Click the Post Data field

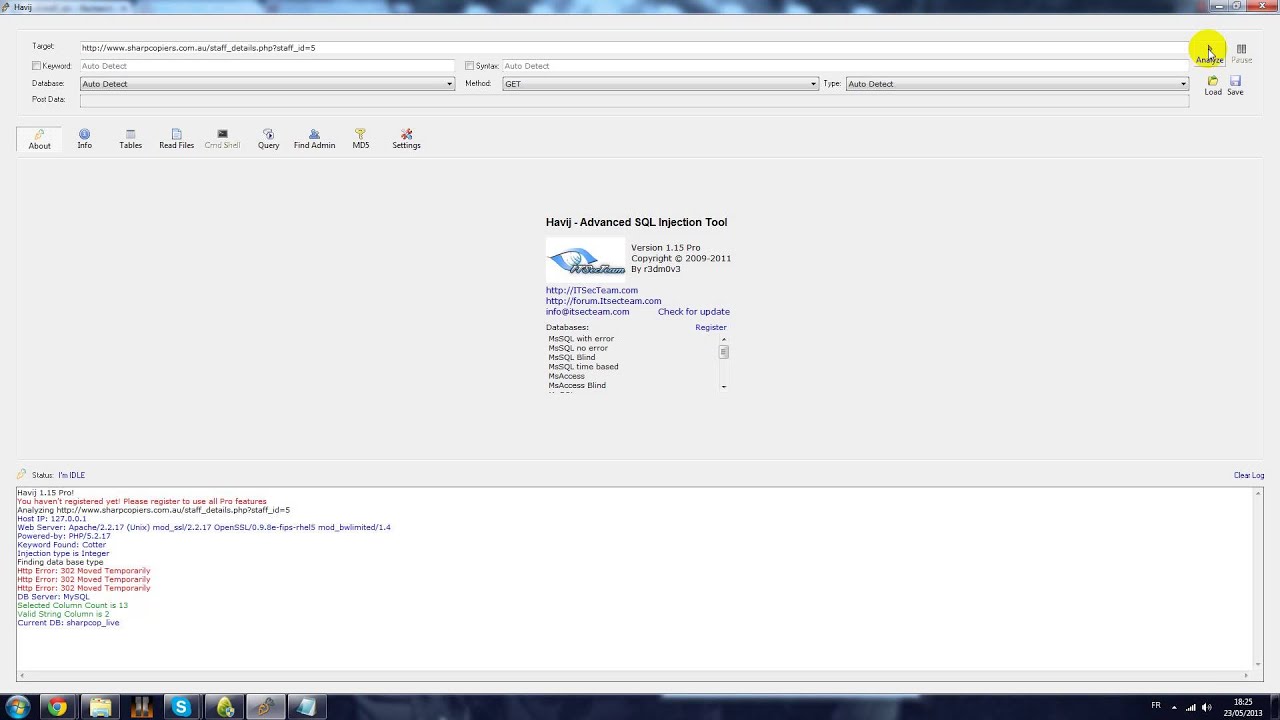click(x=634, y=100)
